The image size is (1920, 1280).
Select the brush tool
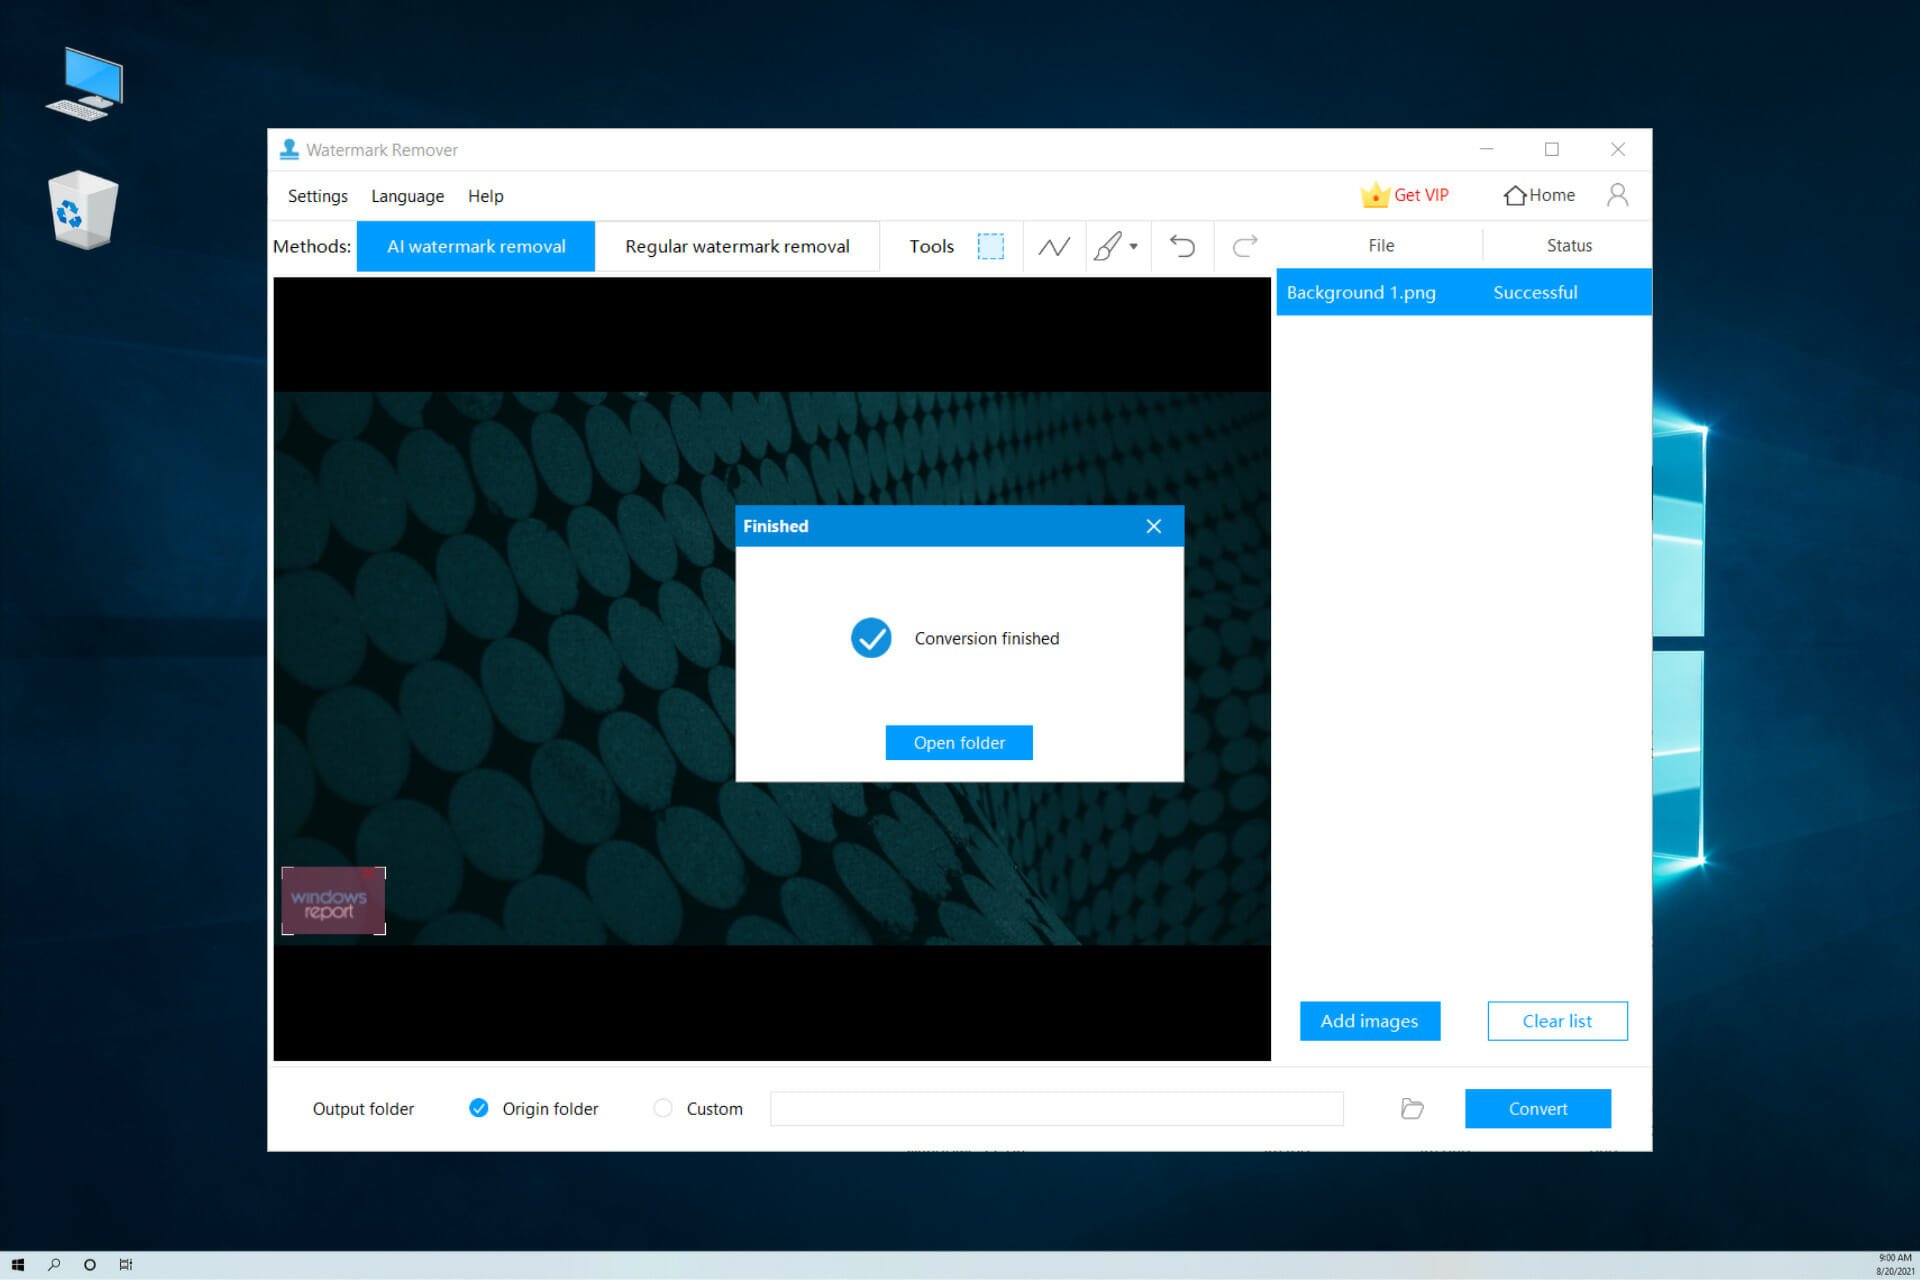pyautogui.click(x=1107, y=246)
